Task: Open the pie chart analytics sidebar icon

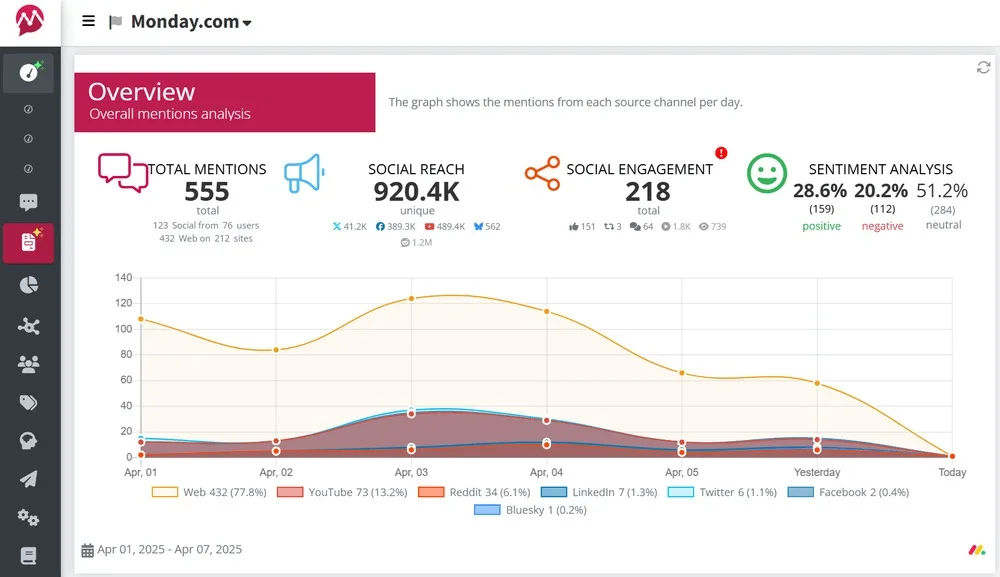Action: (28, 284)
